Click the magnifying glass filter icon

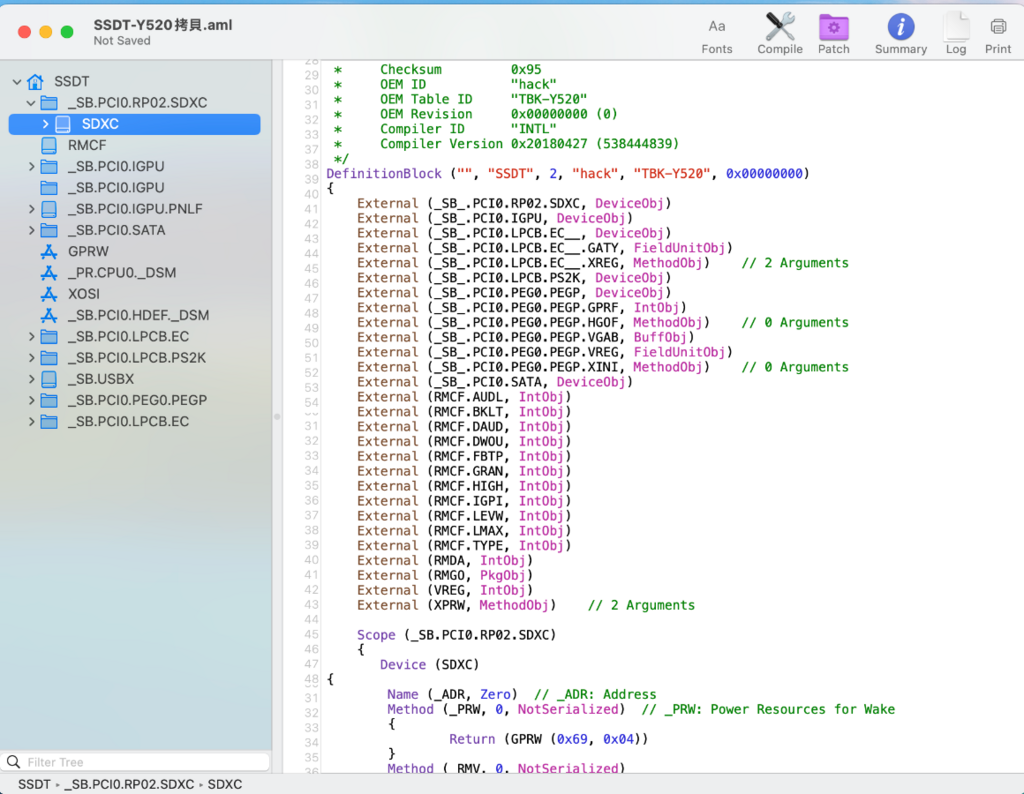click(14, 762)
